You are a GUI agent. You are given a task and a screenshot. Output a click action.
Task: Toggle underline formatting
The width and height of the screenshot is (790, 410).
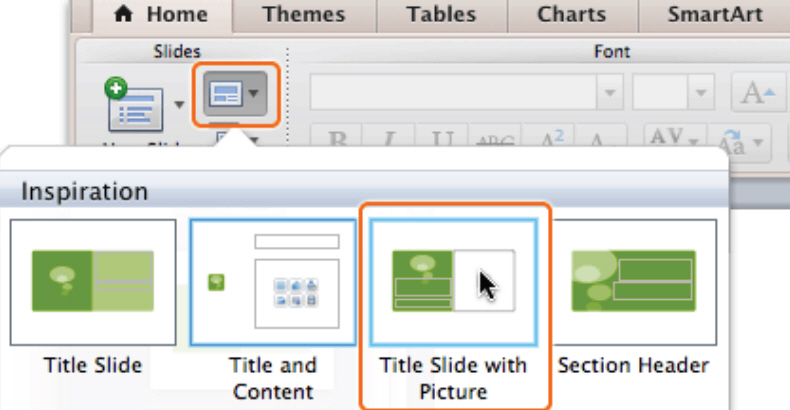pyautogui.click(x=443, y=136)
